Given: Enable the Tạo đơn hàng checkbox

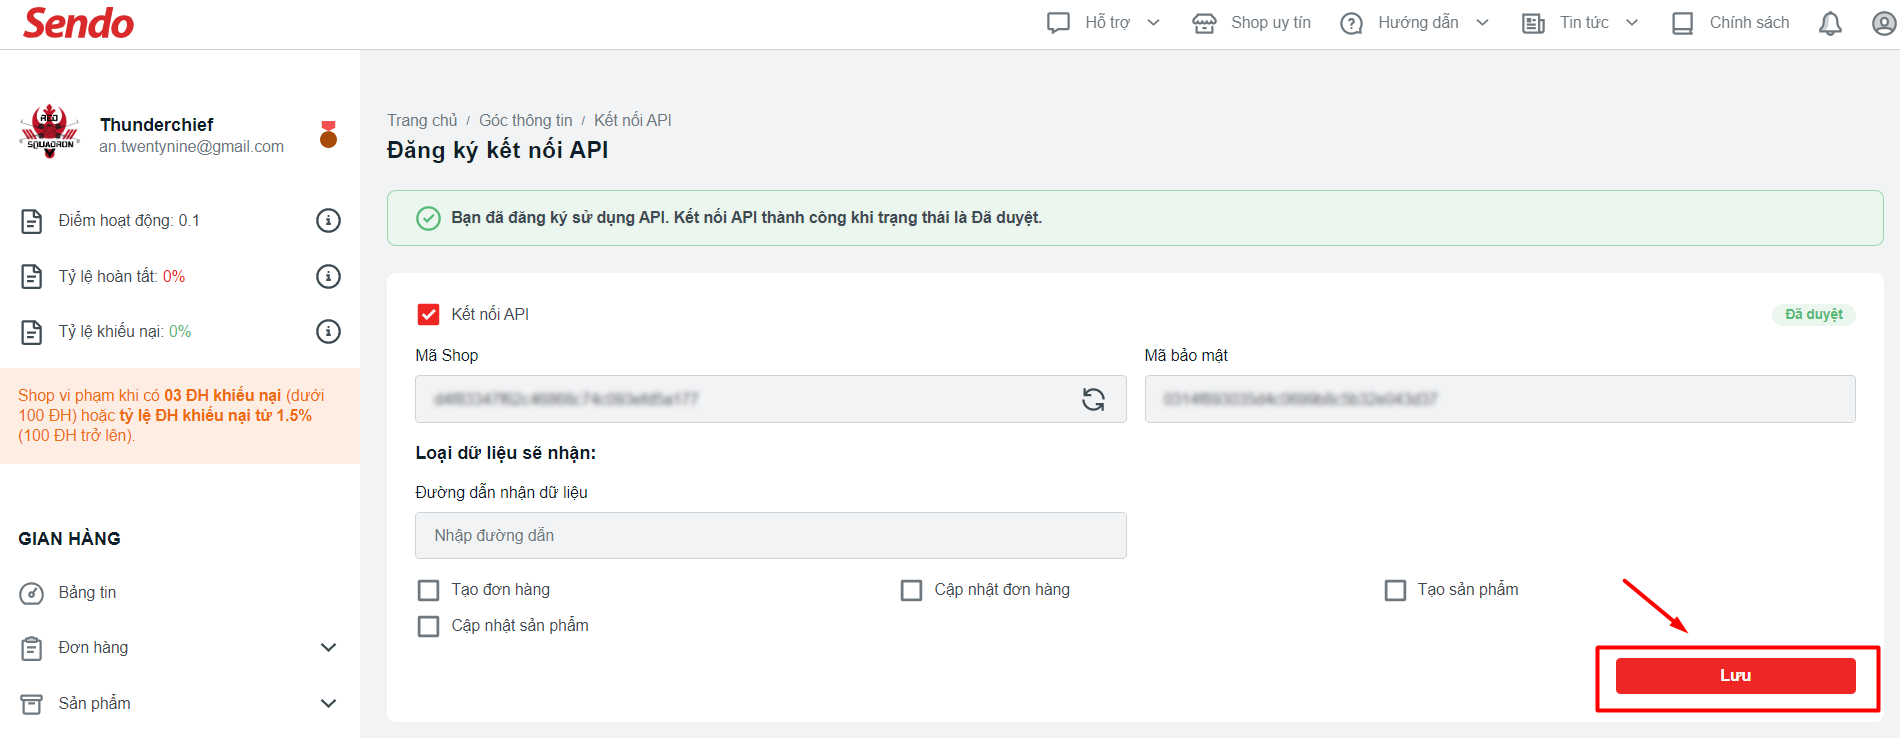Looking at the screenshot, I should click(x=428, y=590).
